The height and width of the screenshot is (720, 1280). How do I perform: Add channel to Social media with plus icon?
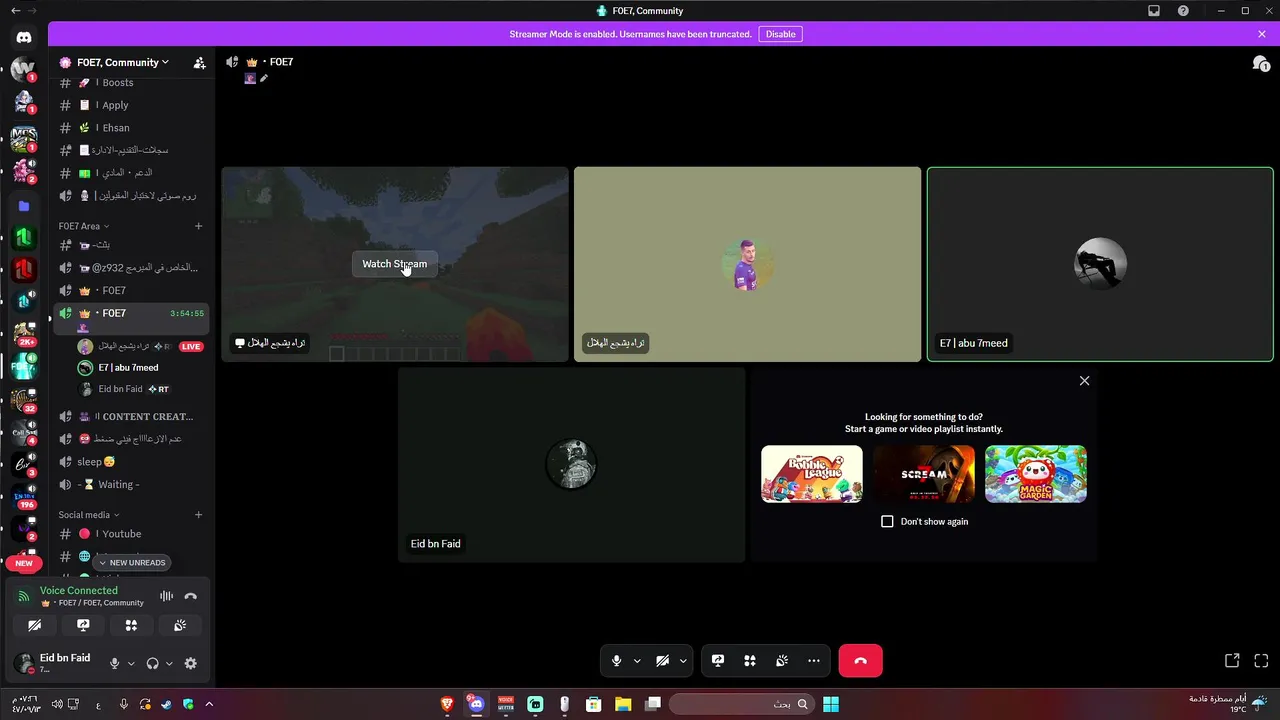click(x=198, y=515)
